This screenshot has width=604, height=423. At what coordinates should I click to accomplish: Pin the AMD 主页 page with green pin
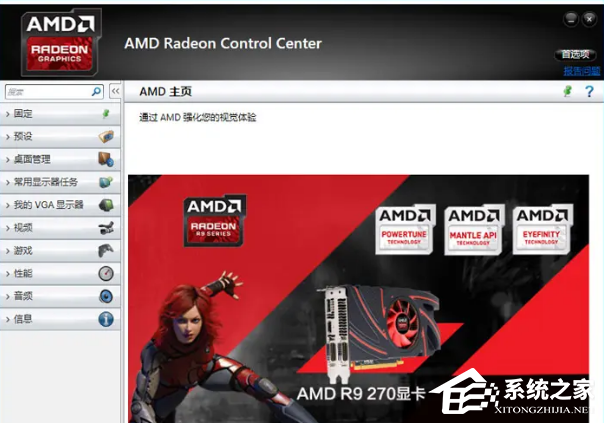(x=567, y=91)
